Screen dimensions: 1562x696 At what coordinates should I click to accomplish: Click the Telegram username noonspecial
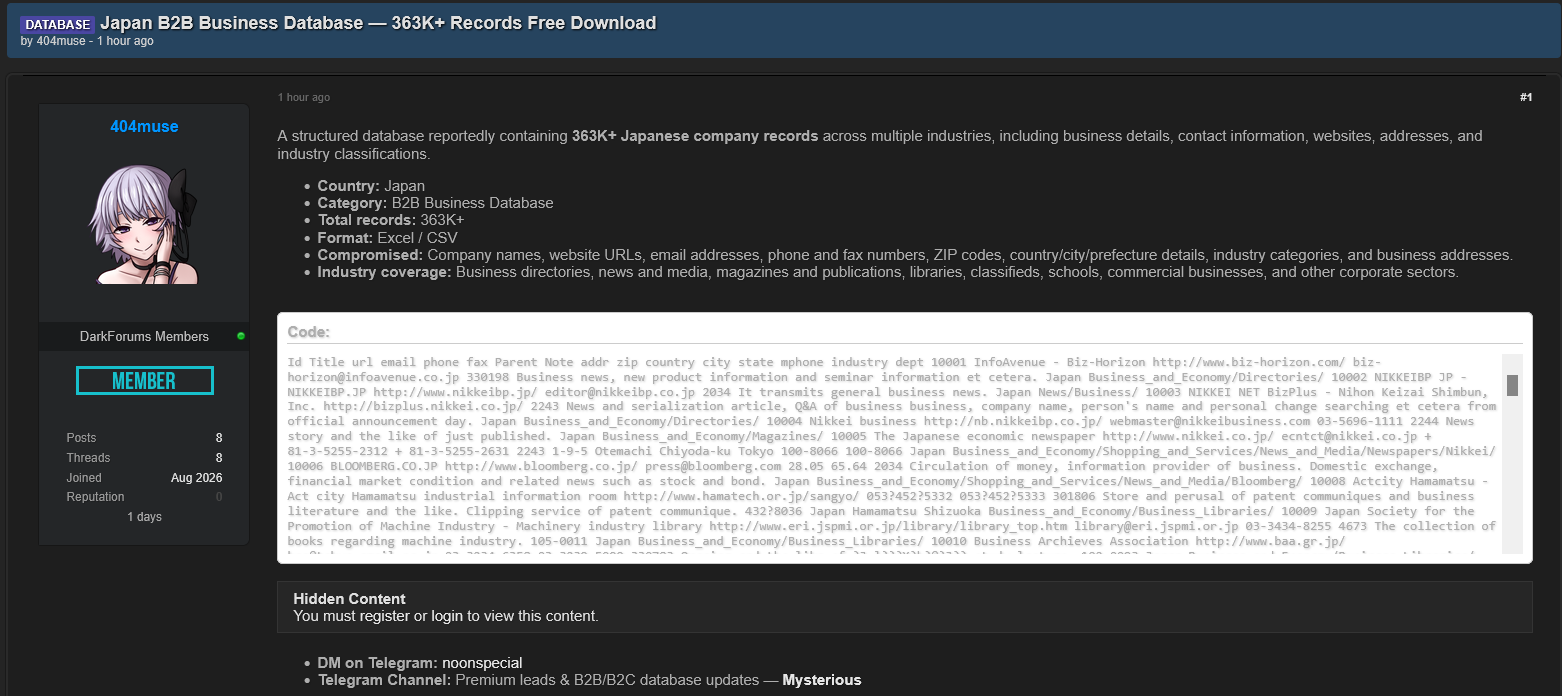click(x=482, y=663)
